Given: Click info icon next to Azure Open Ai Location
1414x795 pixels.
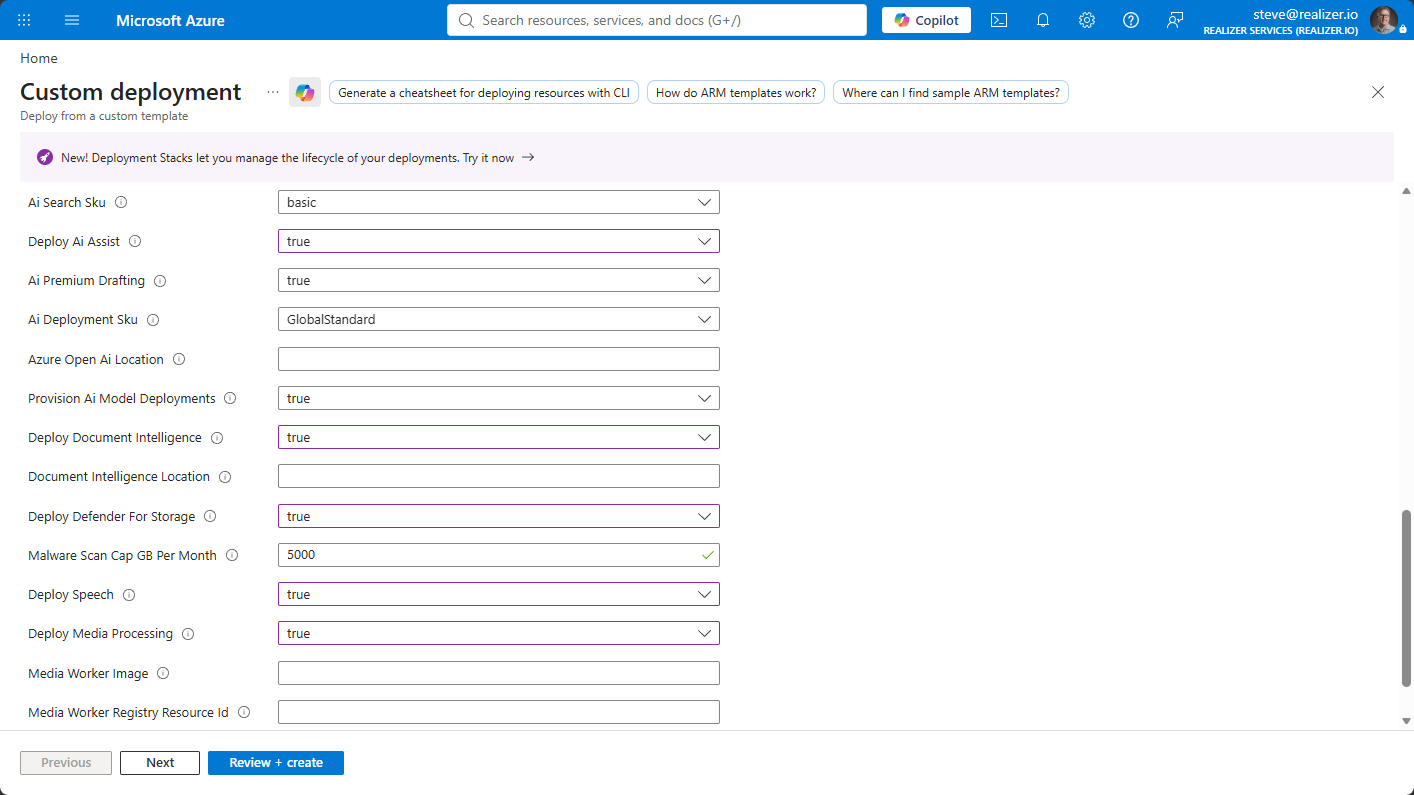Looking at the screenshot, I should (179, 359).
